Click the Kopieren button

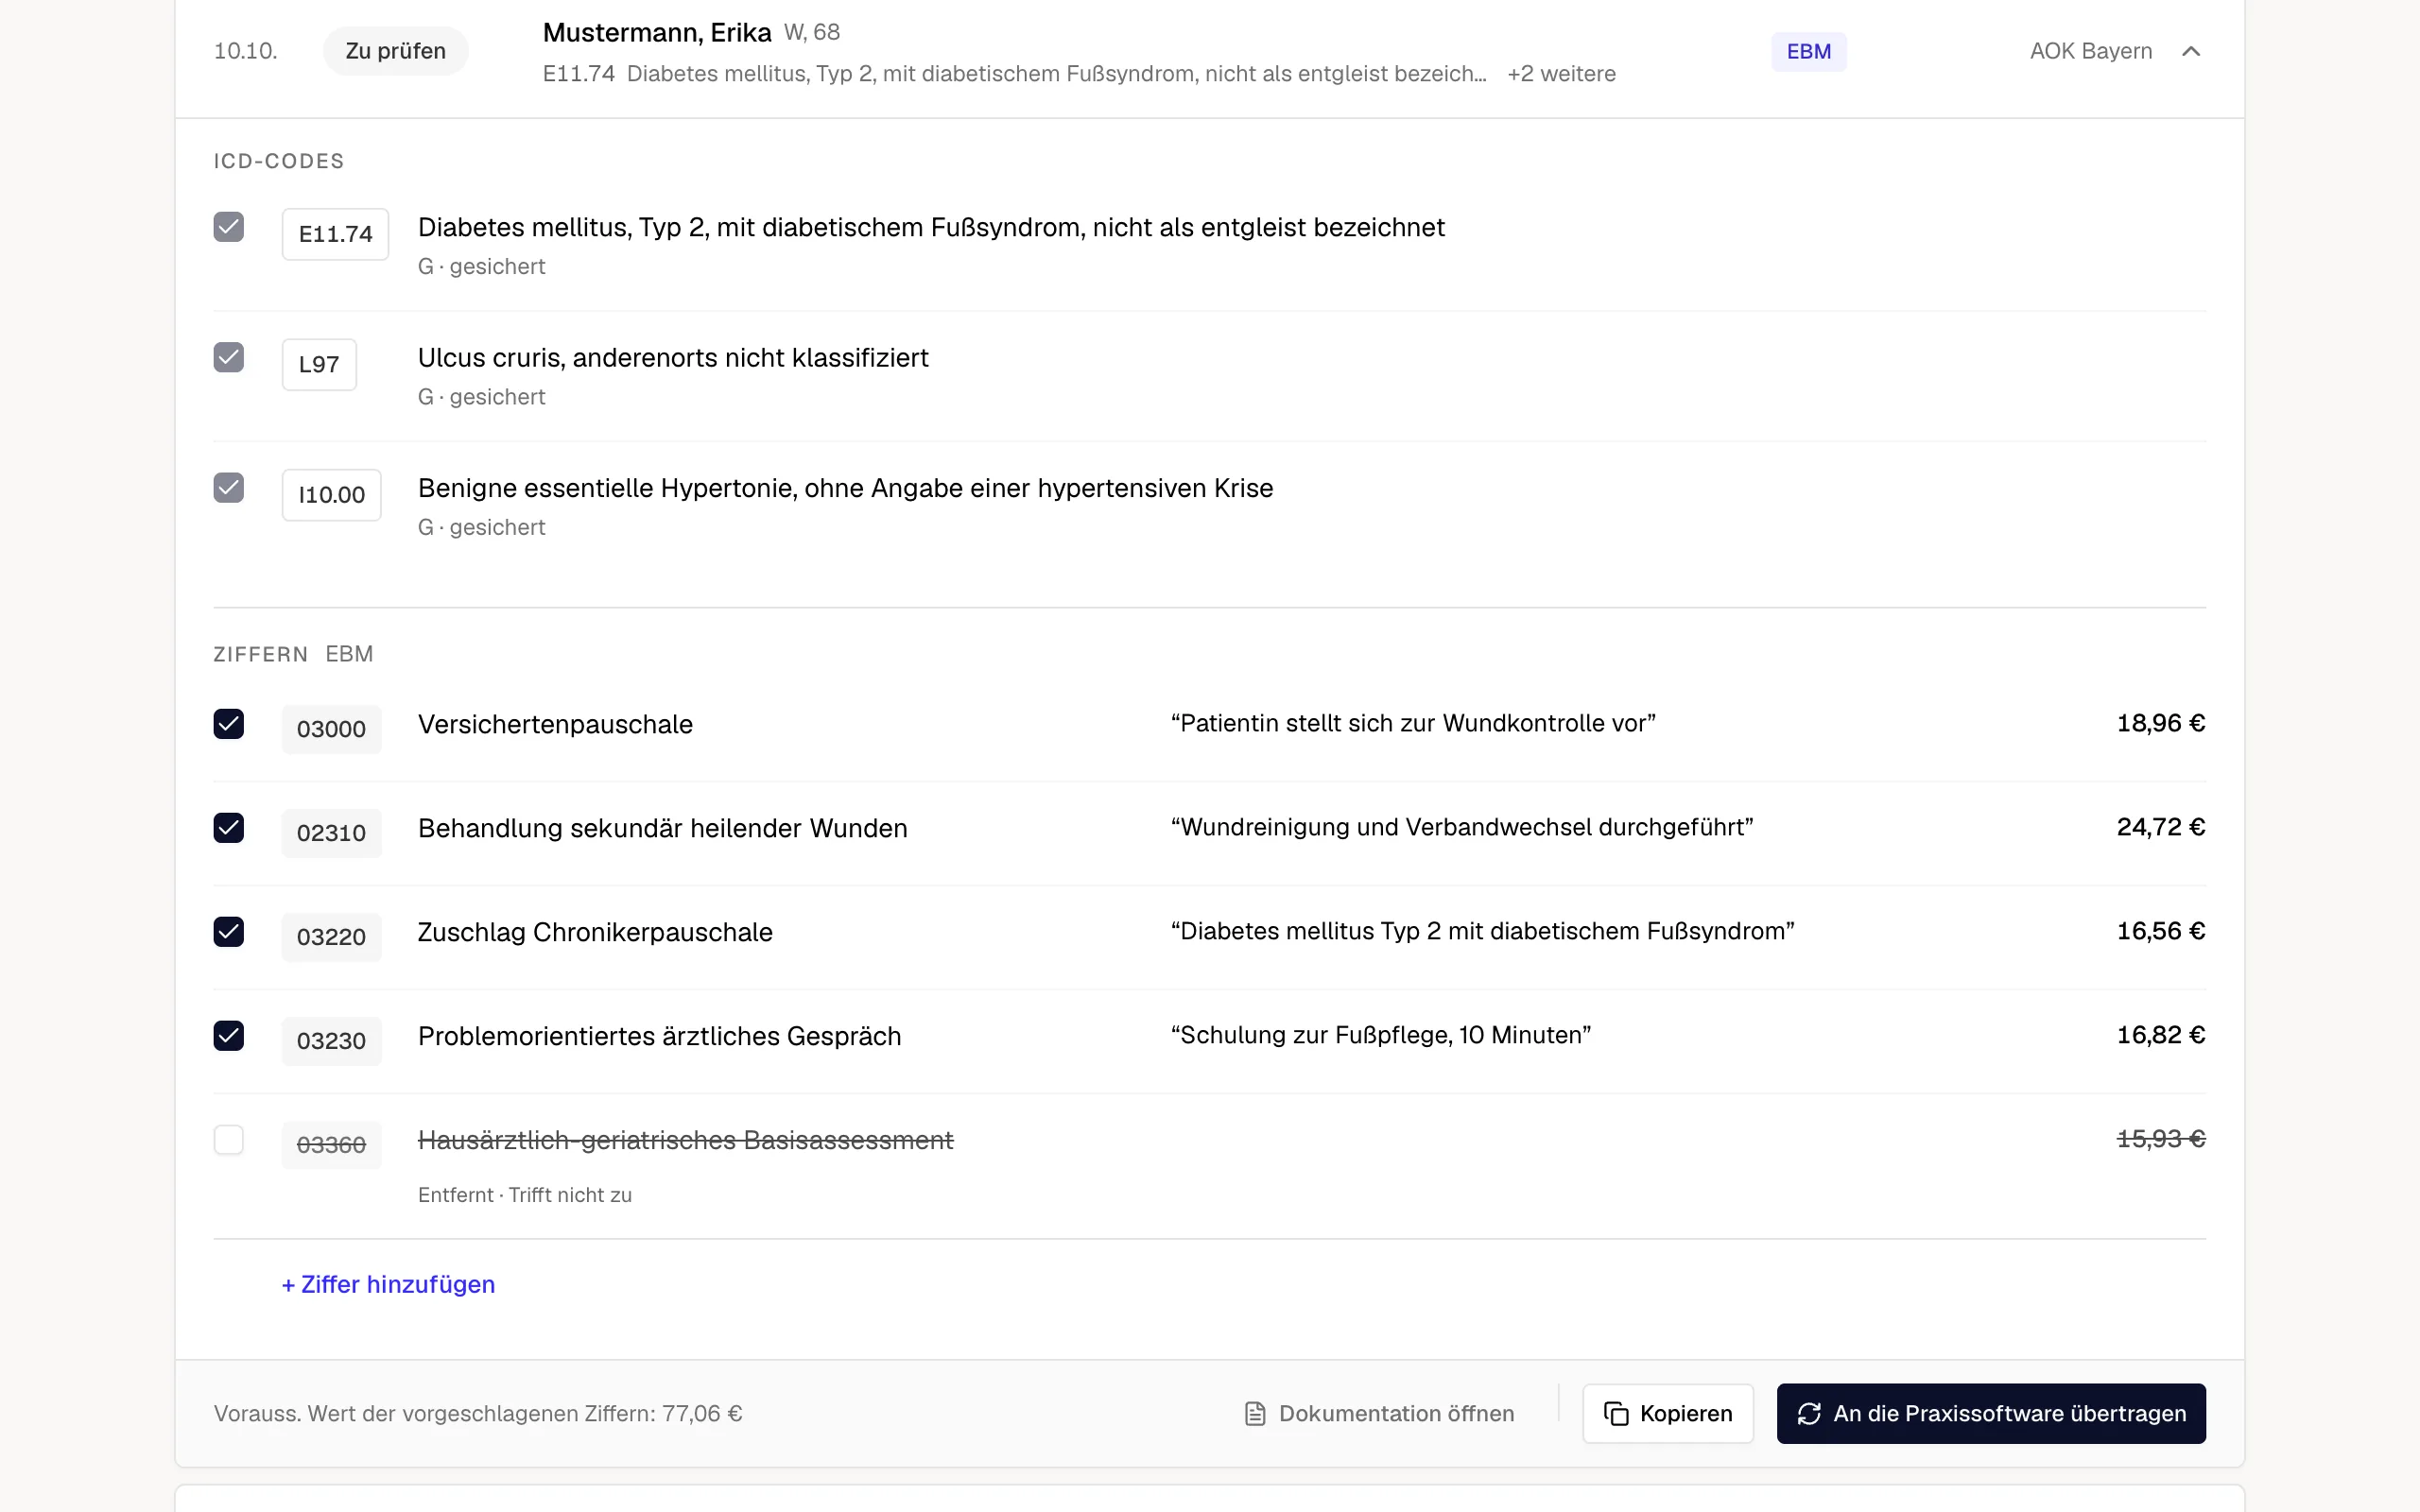click(1668, 1413)
